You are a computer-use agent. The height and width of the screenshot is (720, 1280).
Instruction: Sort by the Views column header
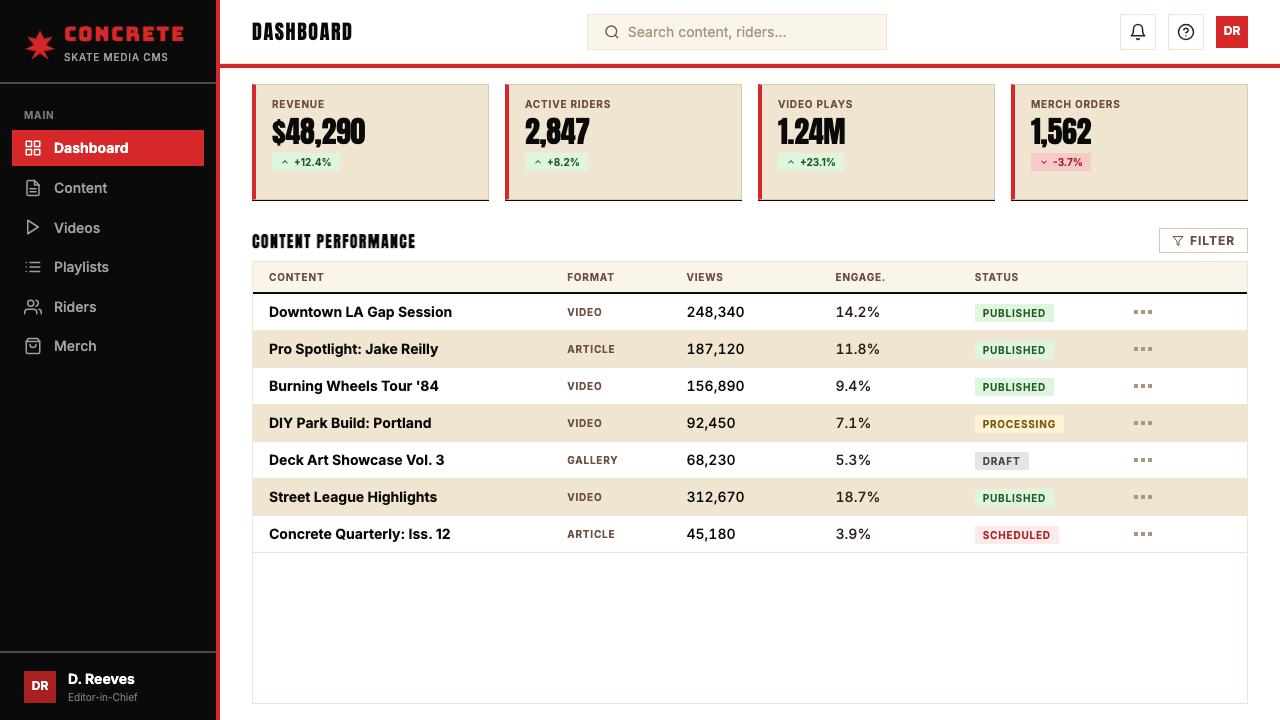coord(705,277)
